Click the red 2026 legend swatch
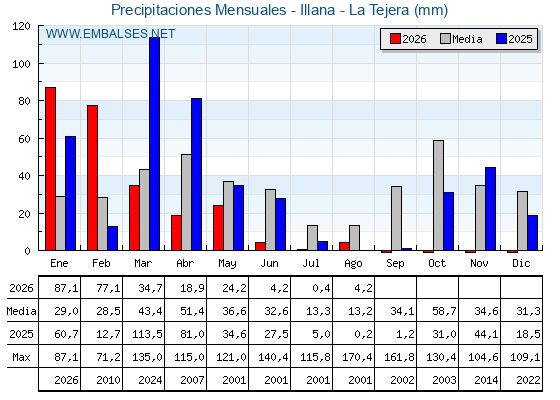560x400 pixels. (395, 39)
